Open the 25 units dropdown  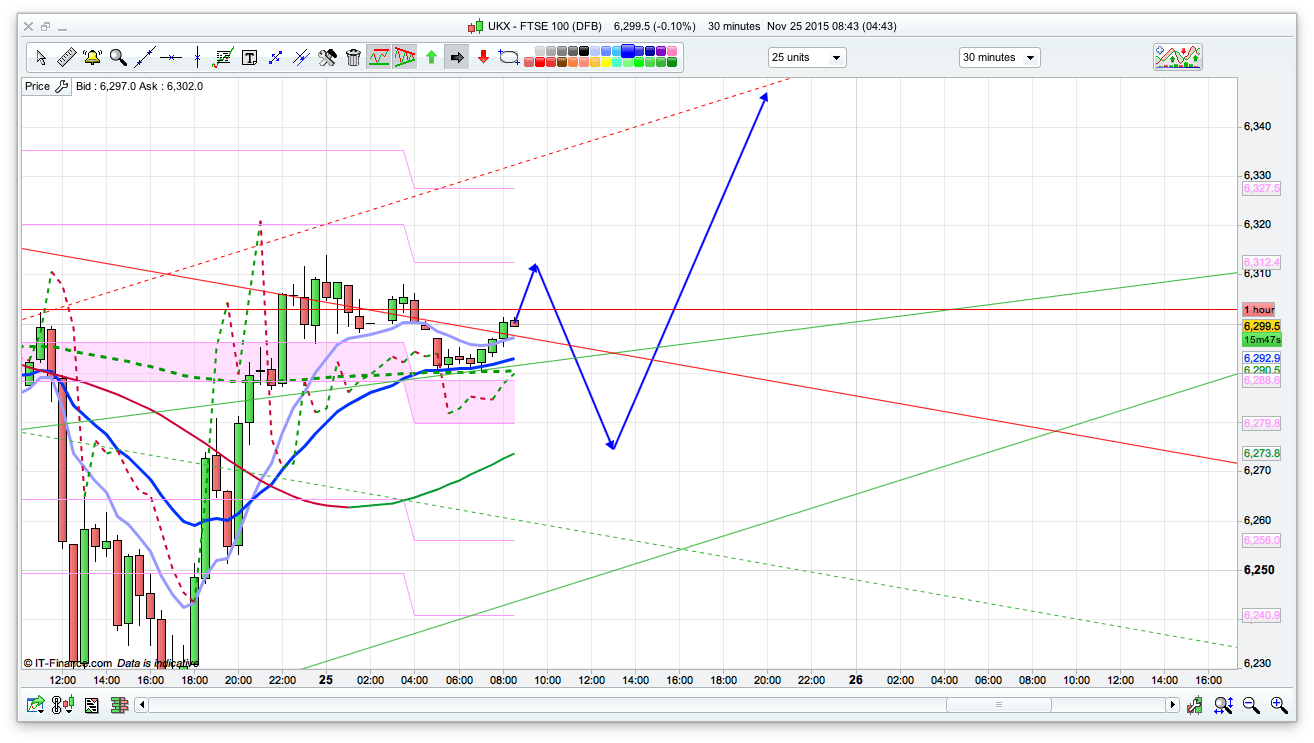806,58
